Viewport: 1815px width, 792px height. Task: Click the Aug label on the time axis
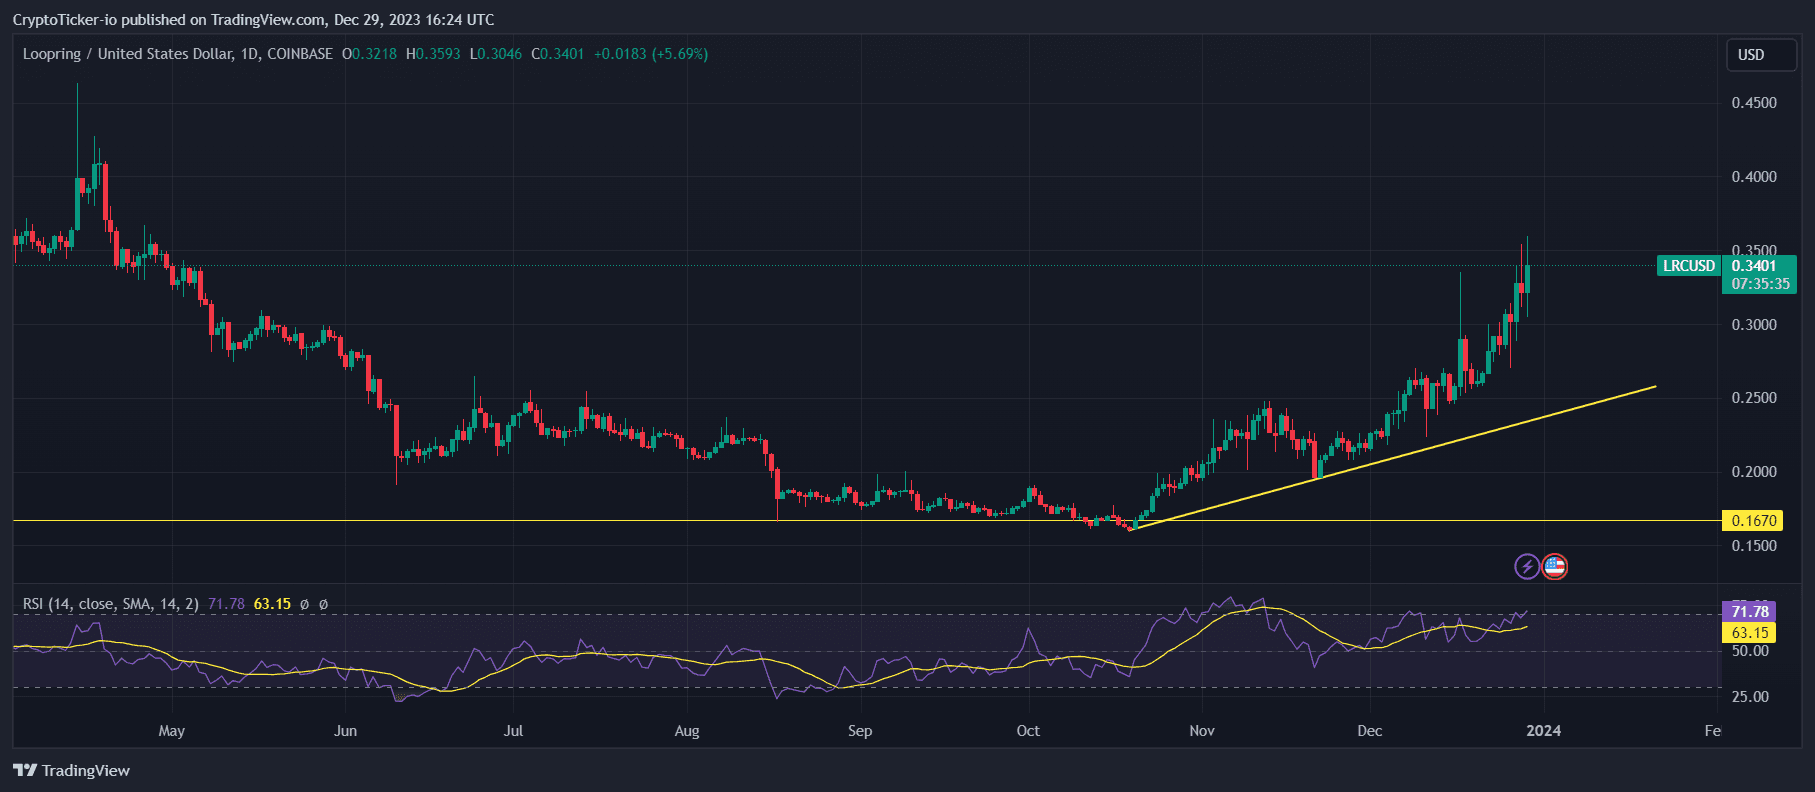click(x=687, y=731)
